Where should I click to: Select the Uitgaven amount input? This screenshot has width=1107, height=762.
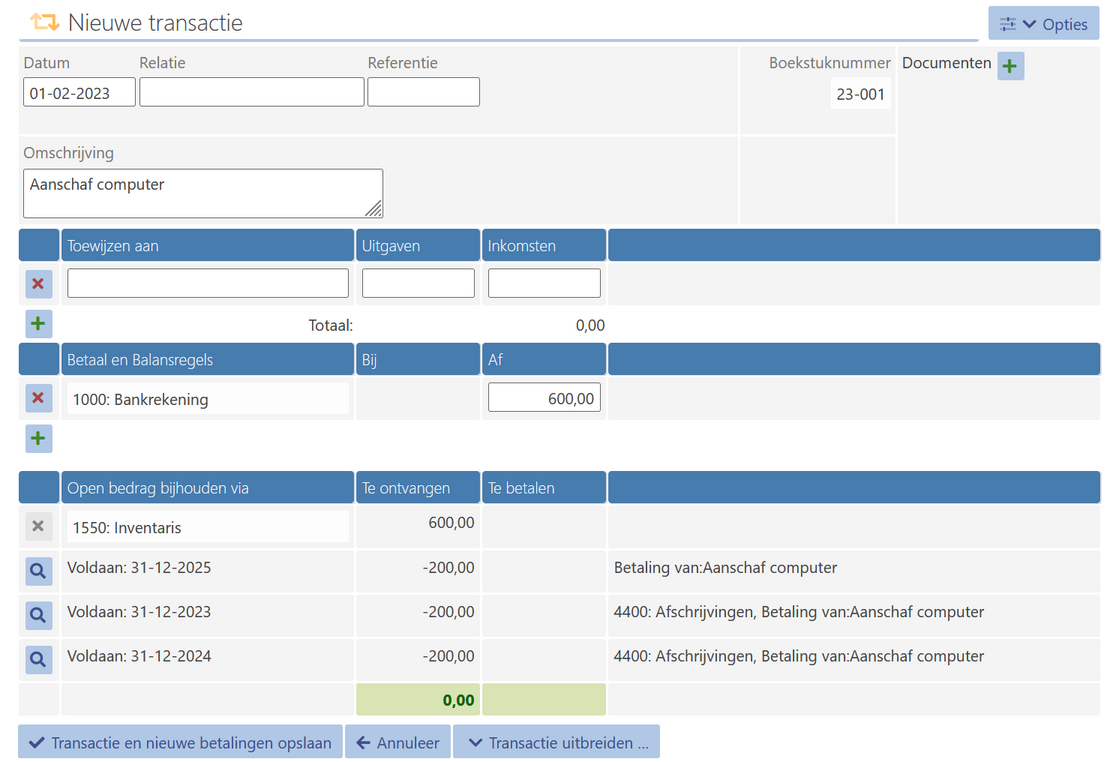418,283
